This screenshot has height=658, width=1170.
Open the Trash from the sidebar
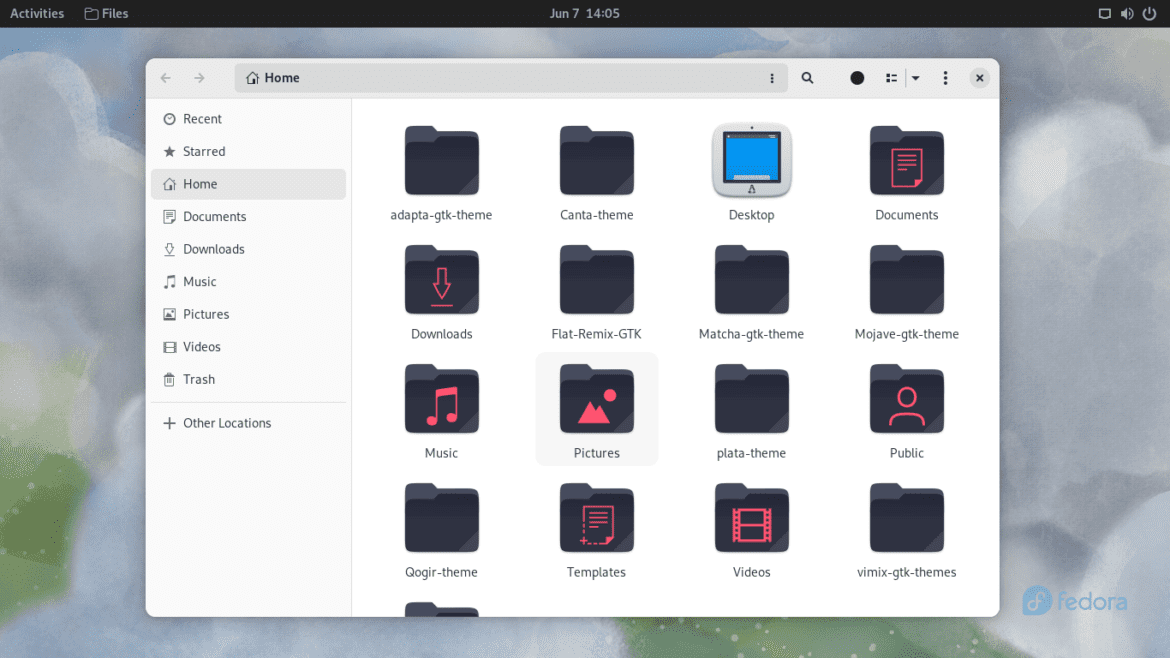pos(198,379)
